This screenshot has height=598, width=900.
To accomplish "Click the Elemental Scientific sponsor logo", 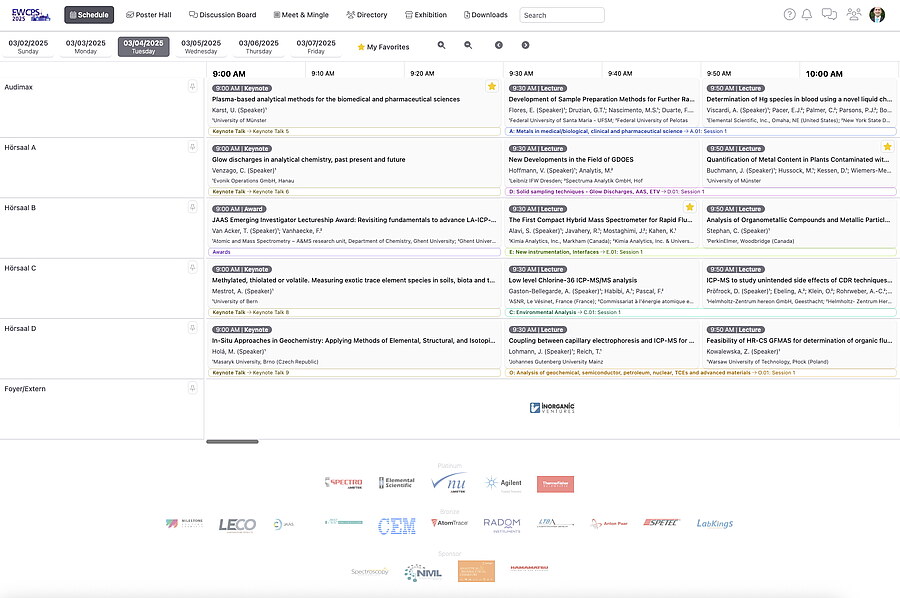I will (x=397, y=483).
